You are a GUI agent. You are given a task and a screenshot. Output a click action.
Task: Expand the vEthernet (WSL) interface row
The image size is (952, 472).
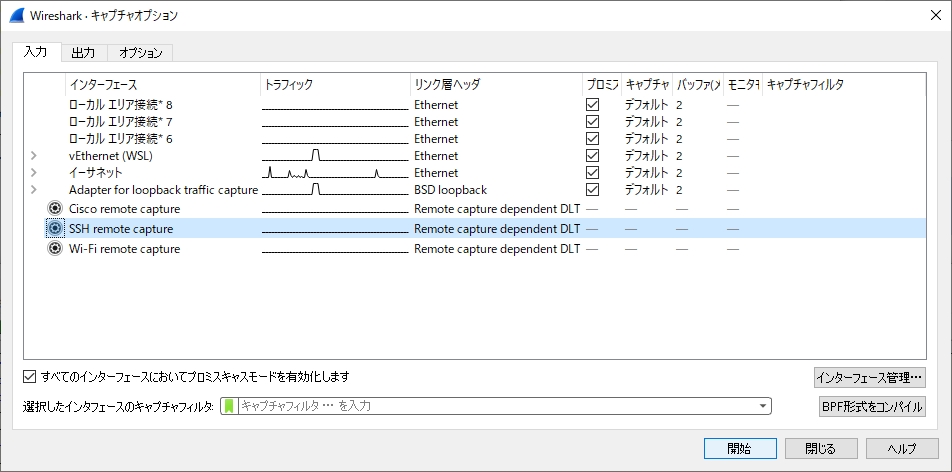[x=34, y=156]
